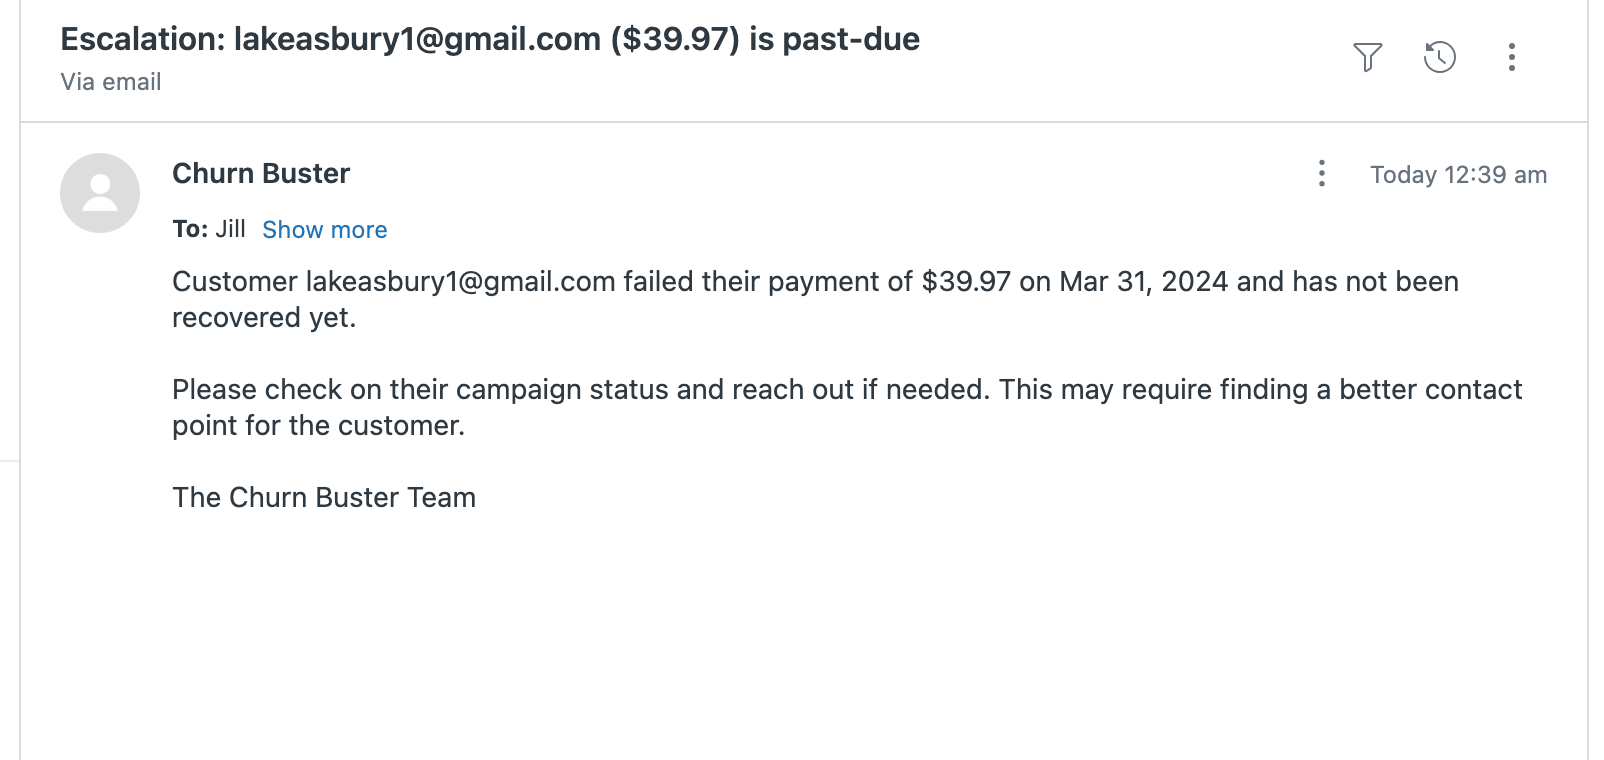The width and height of the screenshot is (1604, 760).
Task: Click The Churn Buster Team signature
Action: (x=324, y=498)
